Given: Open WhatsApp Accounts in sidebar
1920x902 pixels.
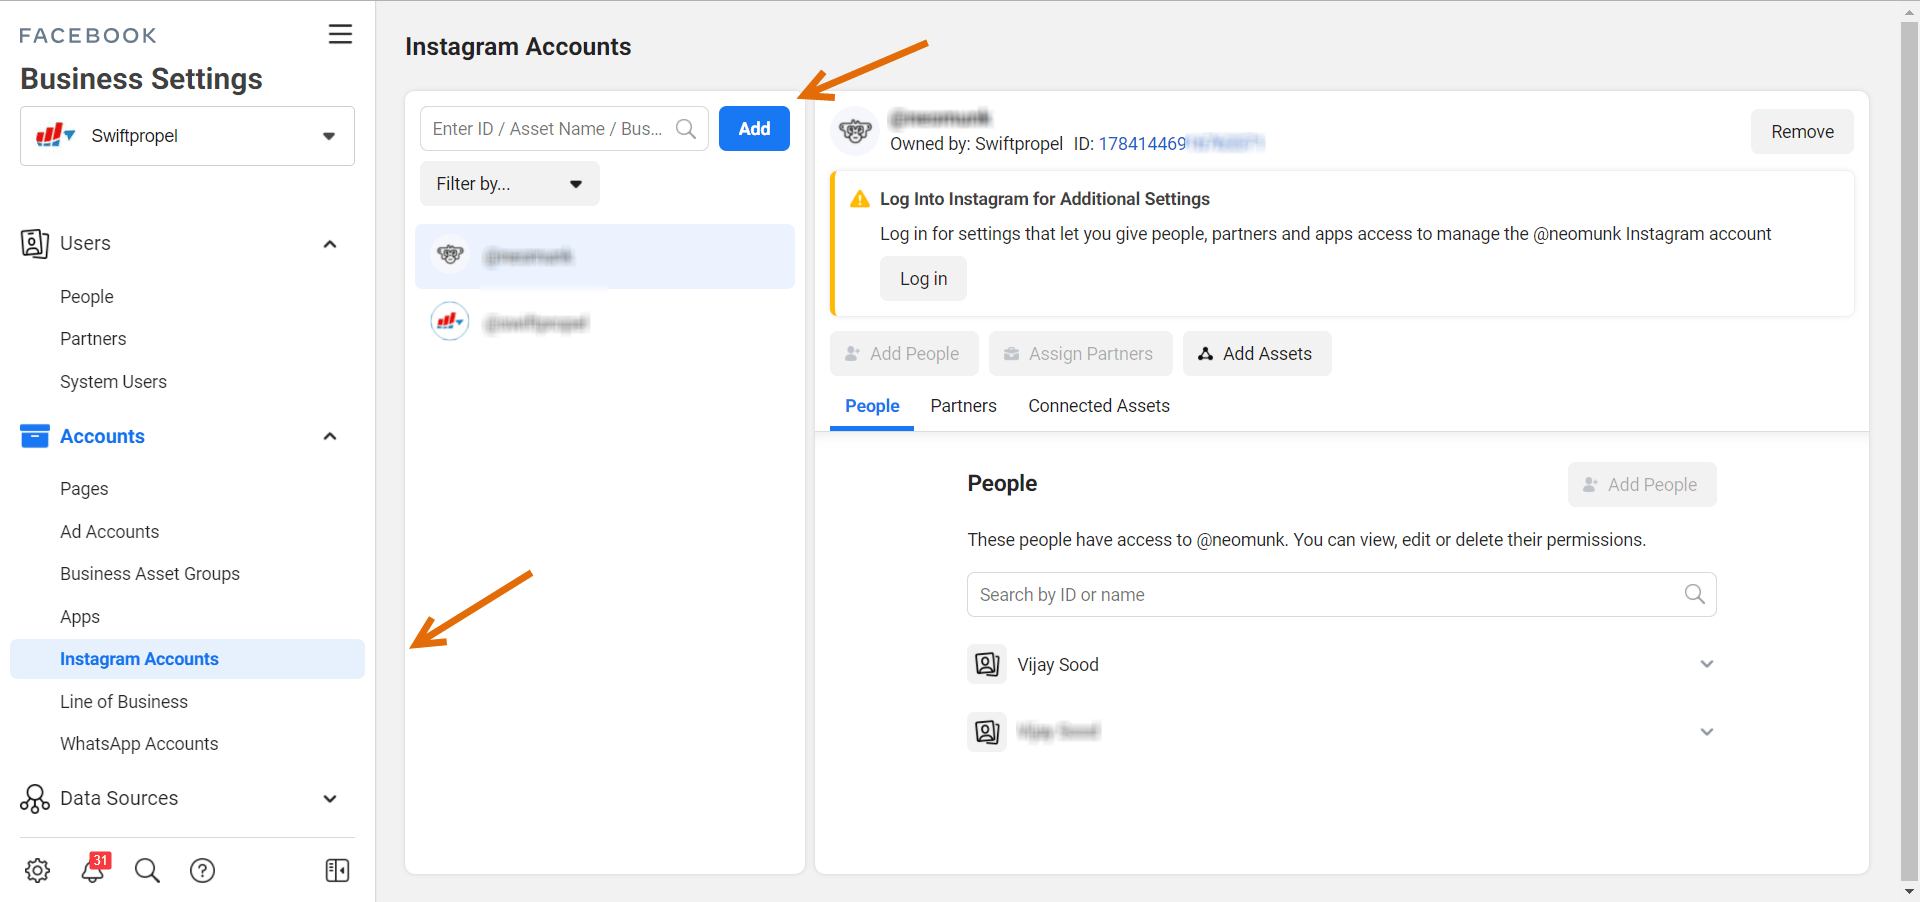Looking at the screenshot, I should point(139,744).
